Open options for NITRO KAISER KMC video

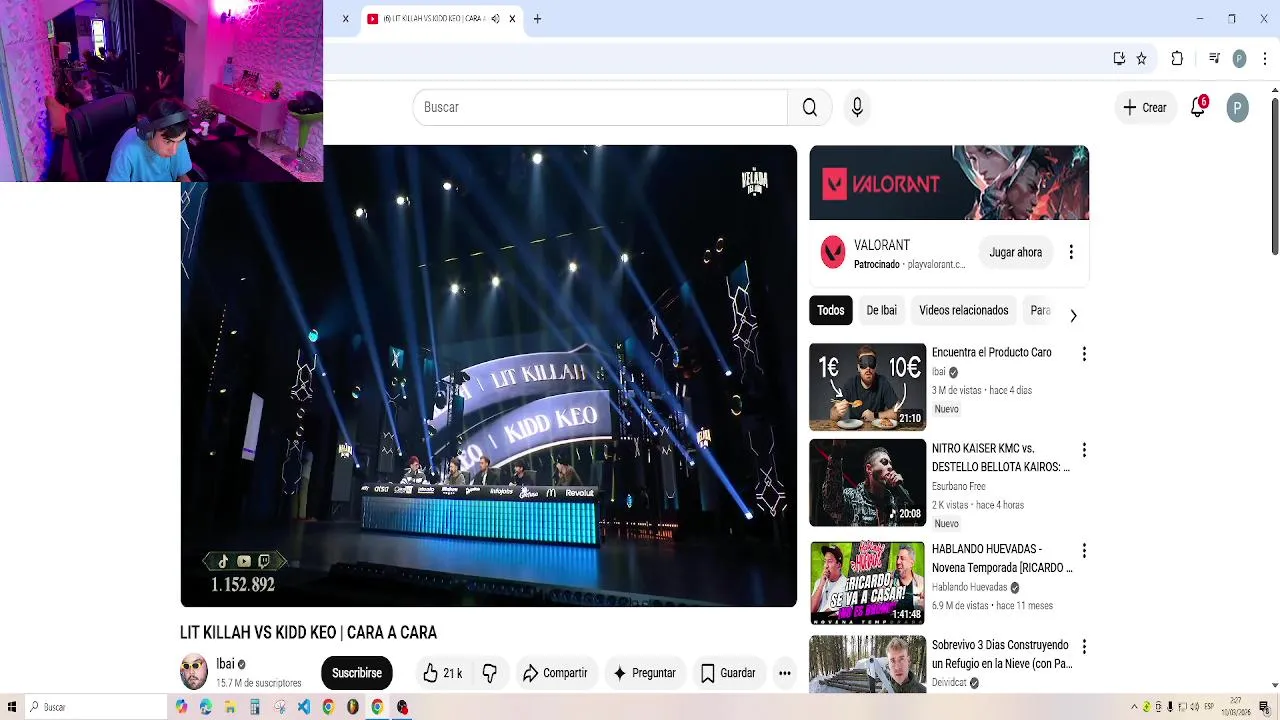click(1084, 450)
